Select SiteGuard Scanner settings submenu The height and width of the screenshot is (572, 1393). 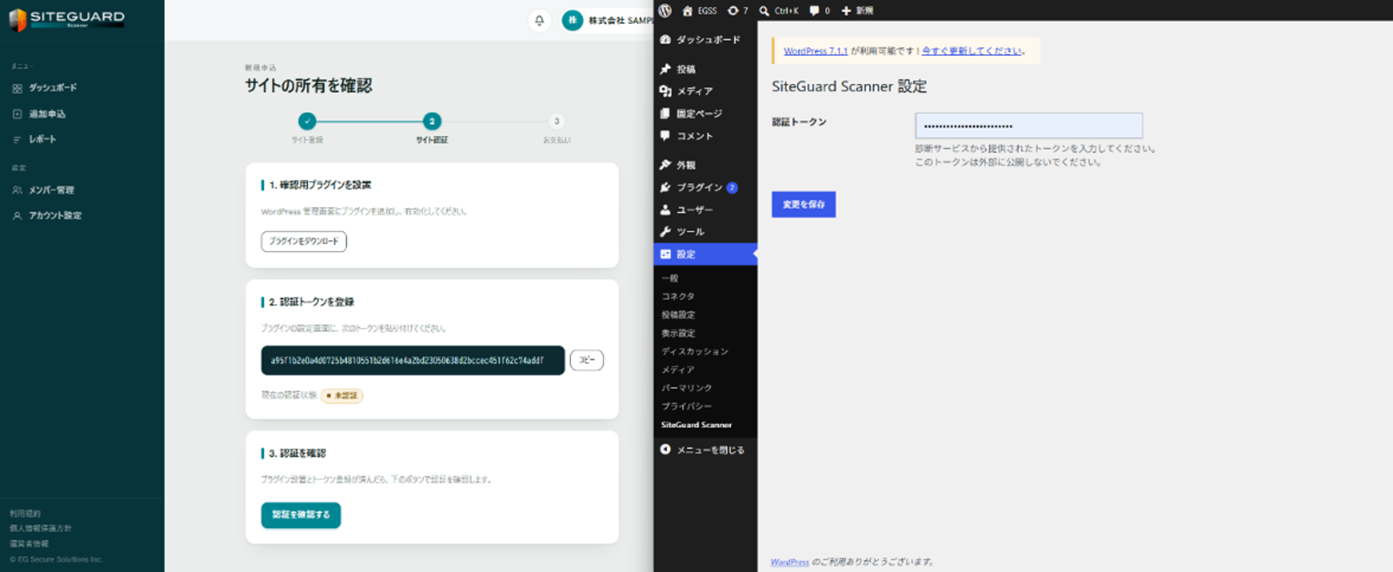pyautogui.click(x=697, y=425)
